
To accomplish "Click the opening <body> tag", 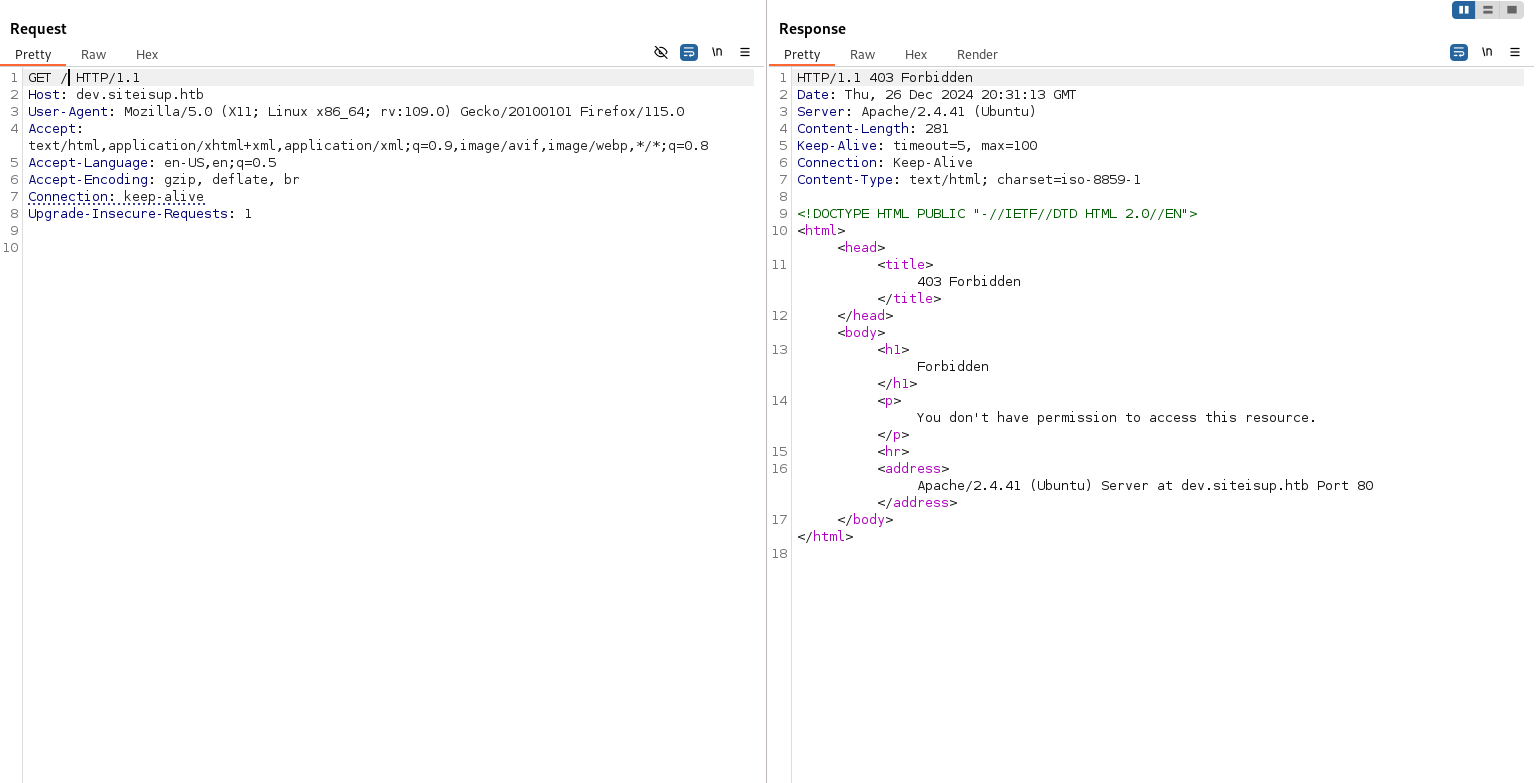I will 861,332.
